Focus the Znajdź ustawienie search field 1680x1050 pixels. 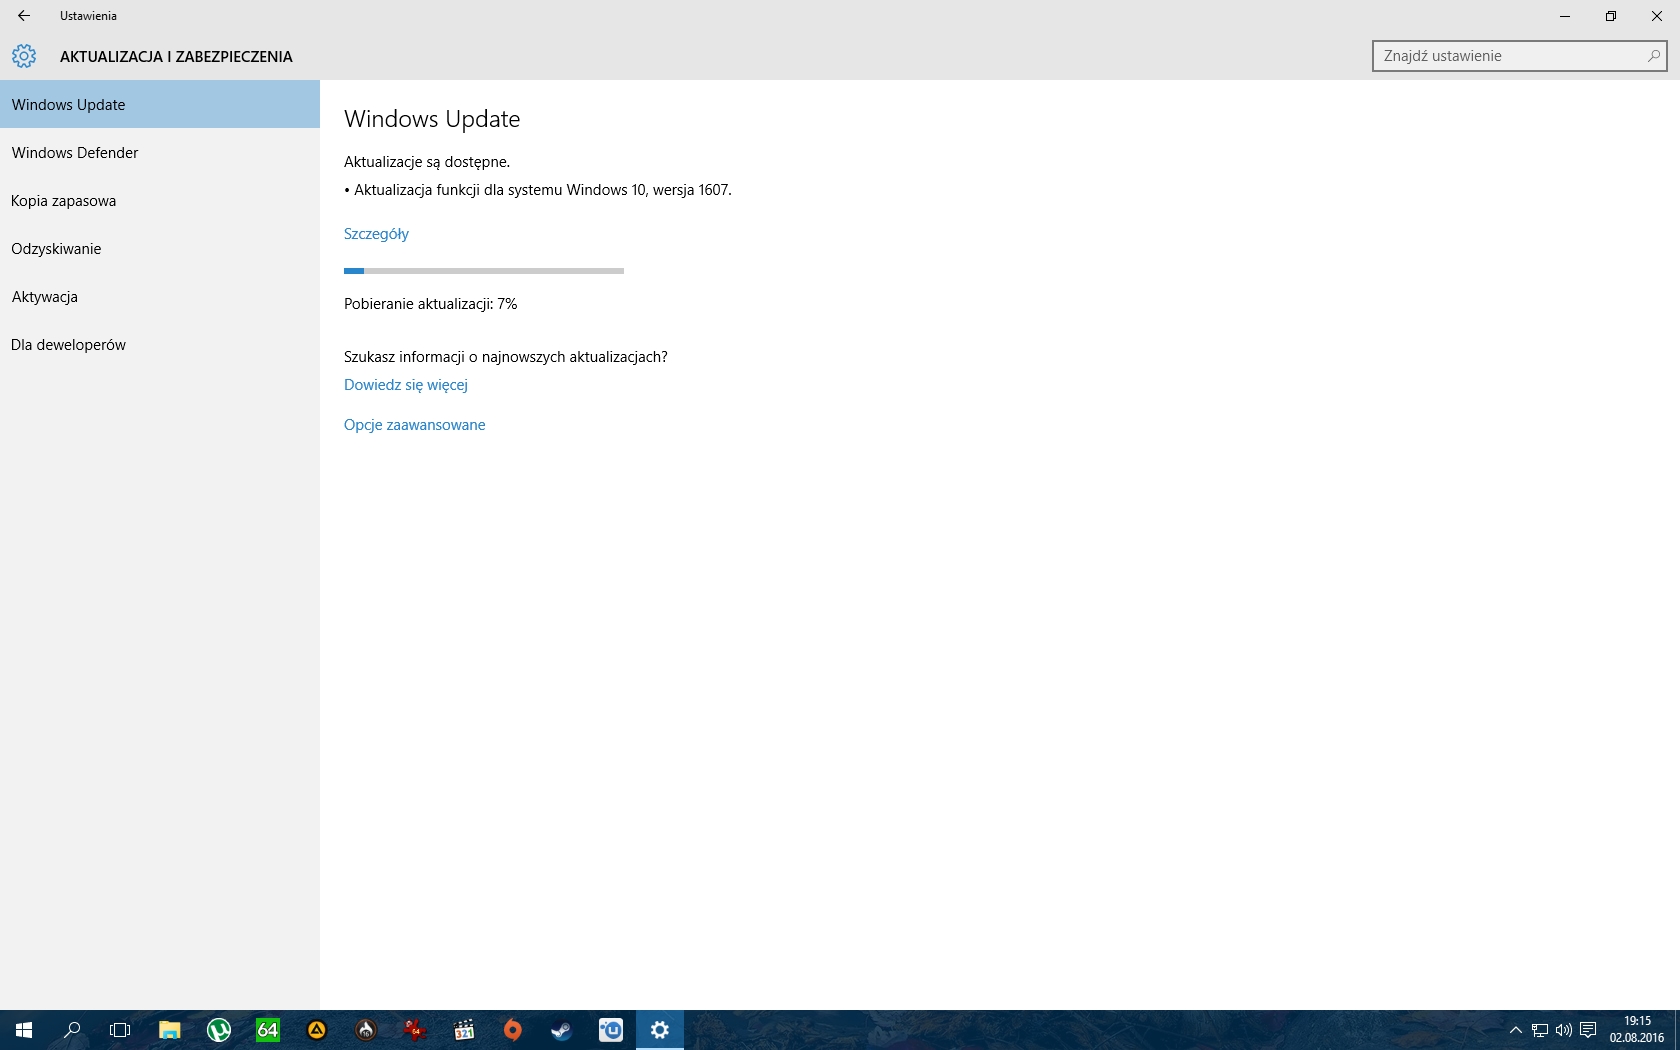click(1520, 56)
